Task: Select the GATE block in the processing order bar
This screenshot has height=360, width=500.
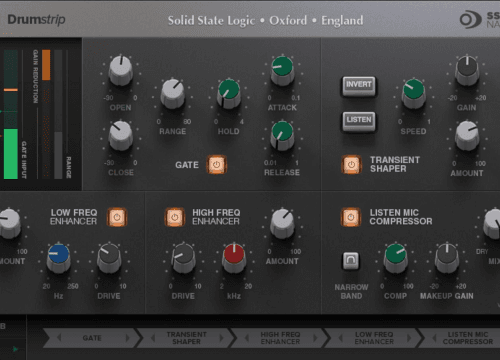Action: 92,338
